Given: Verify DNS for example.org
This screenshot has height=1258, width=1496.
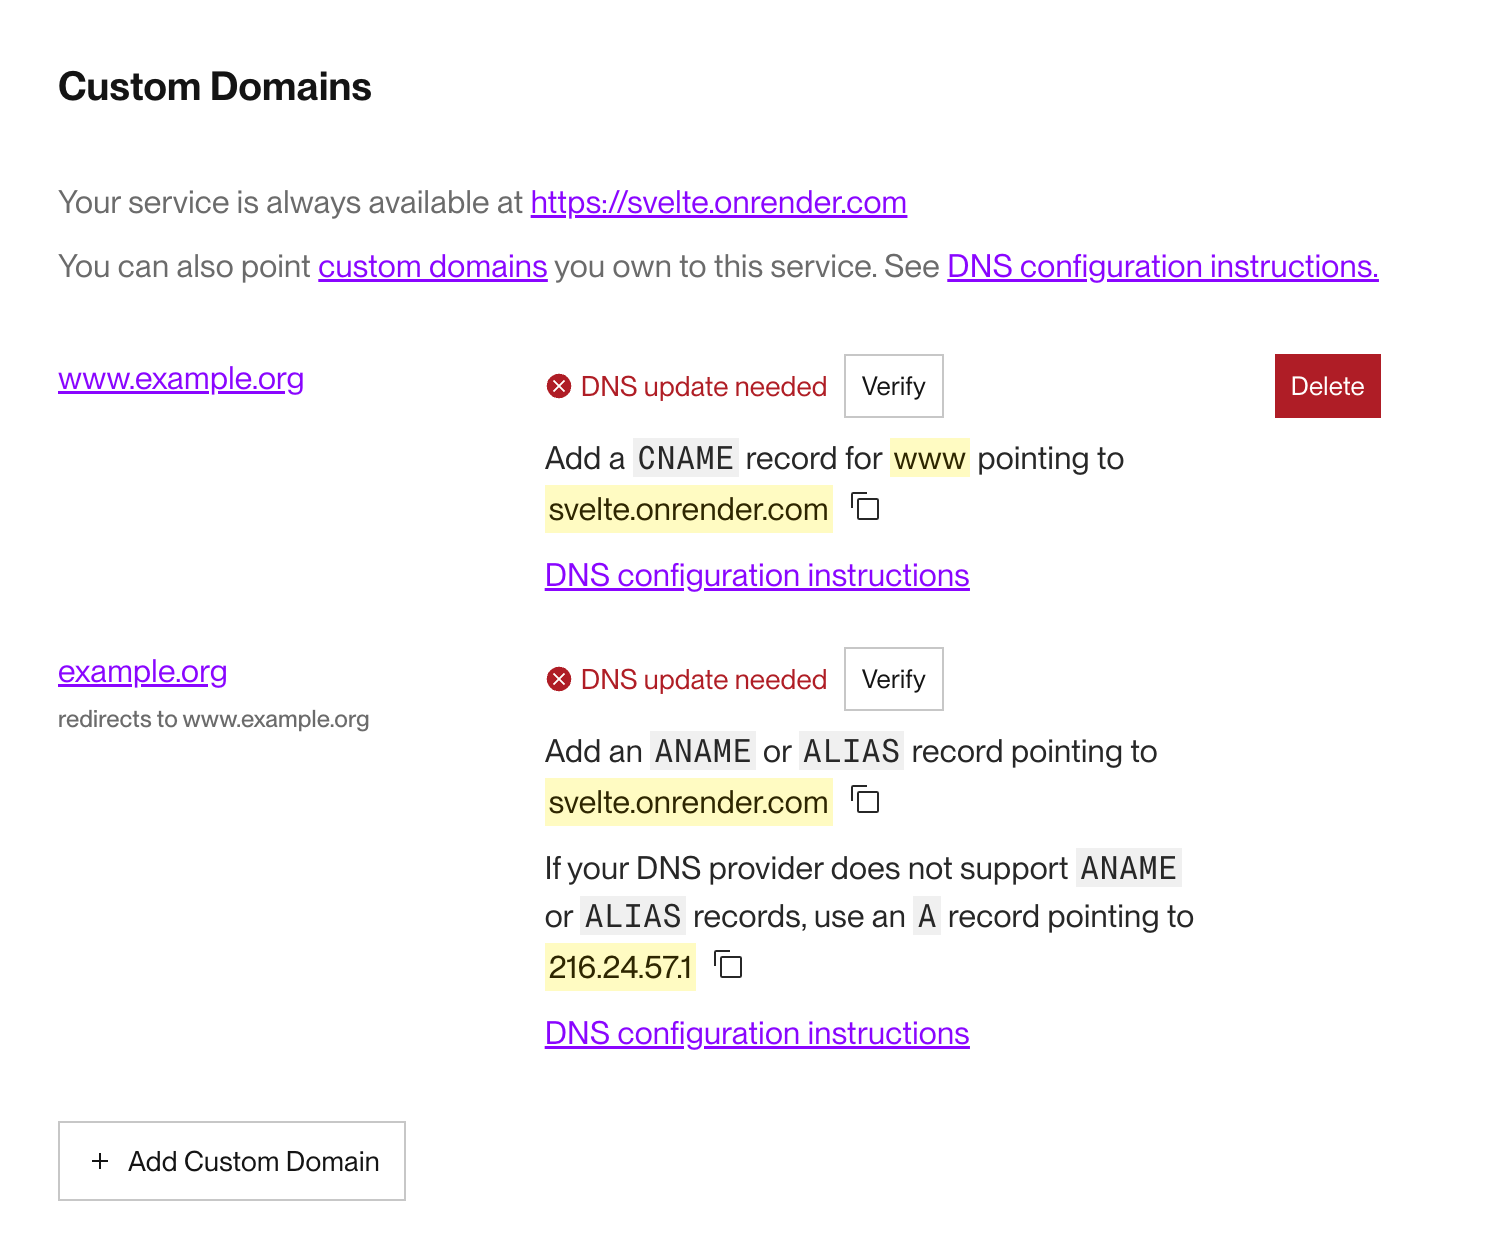Looking at the screenshot, I should point(893,679).
